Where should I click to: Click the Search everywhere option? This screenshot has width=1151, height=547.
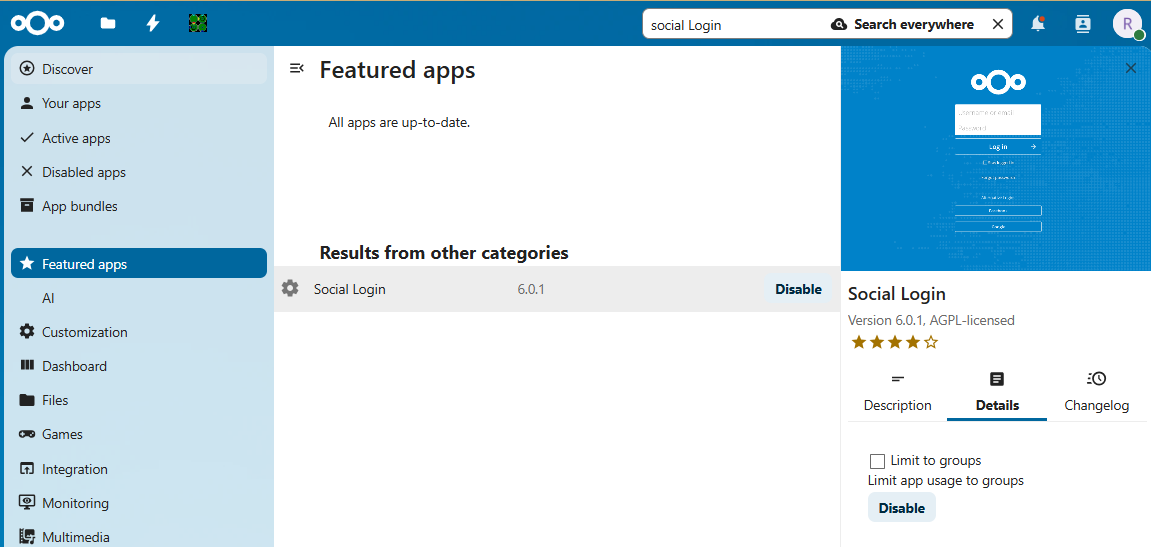point(902,24)
